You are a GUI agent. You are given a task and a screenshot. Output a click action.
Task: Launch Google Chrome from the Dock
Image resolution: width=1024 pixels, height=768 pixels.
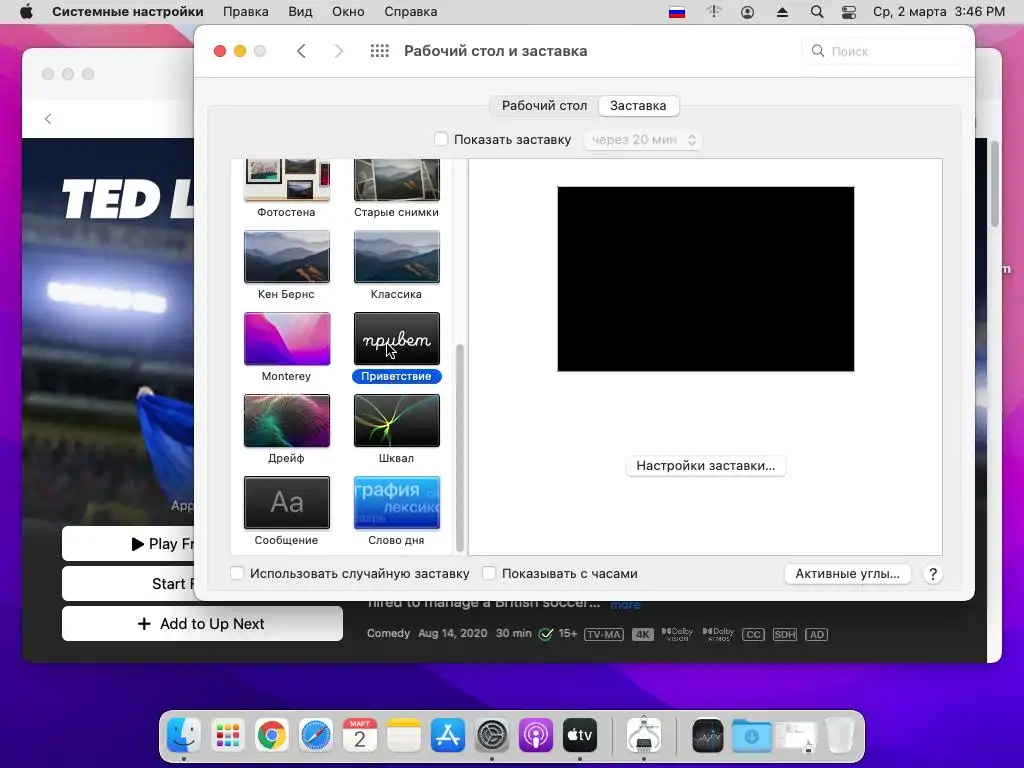coord(272,736)
